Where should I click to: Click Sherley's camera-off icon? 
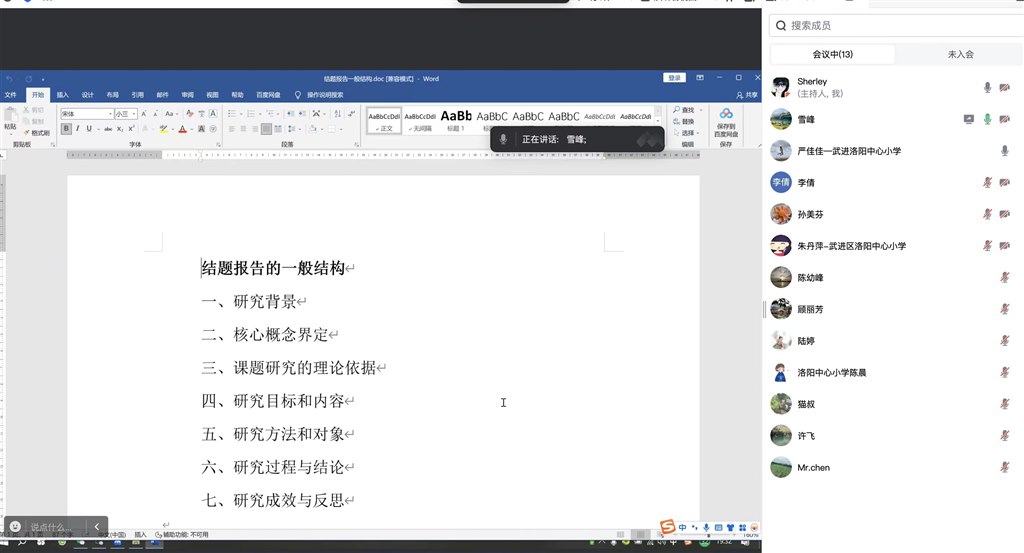(1005, 87)
